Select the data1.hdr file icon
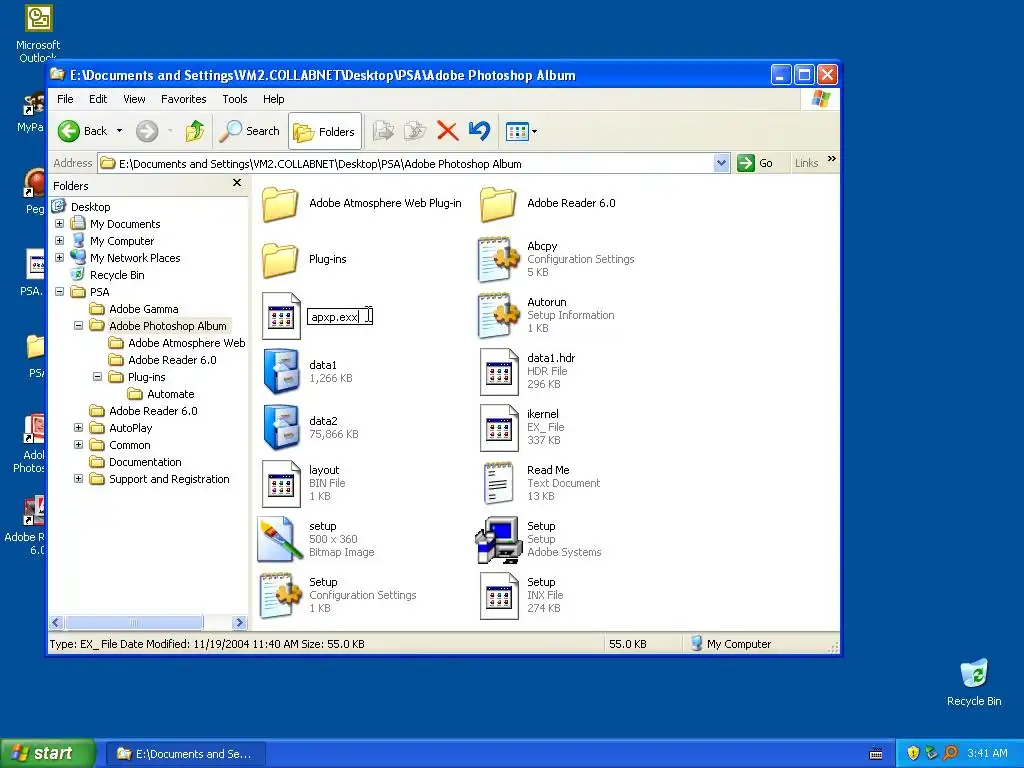This screenshot has height=768, width=1024. 499,372
